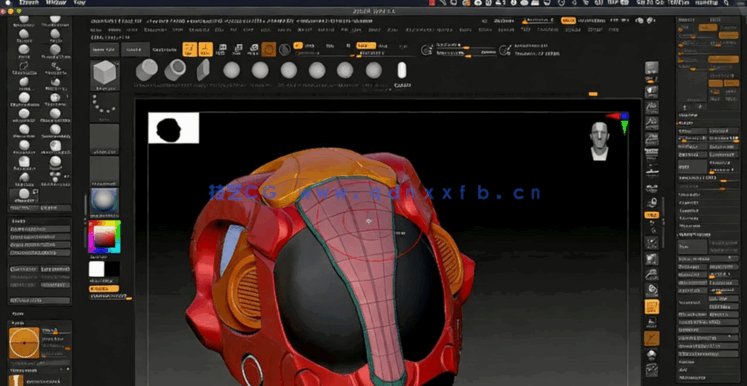Activate the Scale transform button
This screenshot has height=386, width=747.
point(238,49)
